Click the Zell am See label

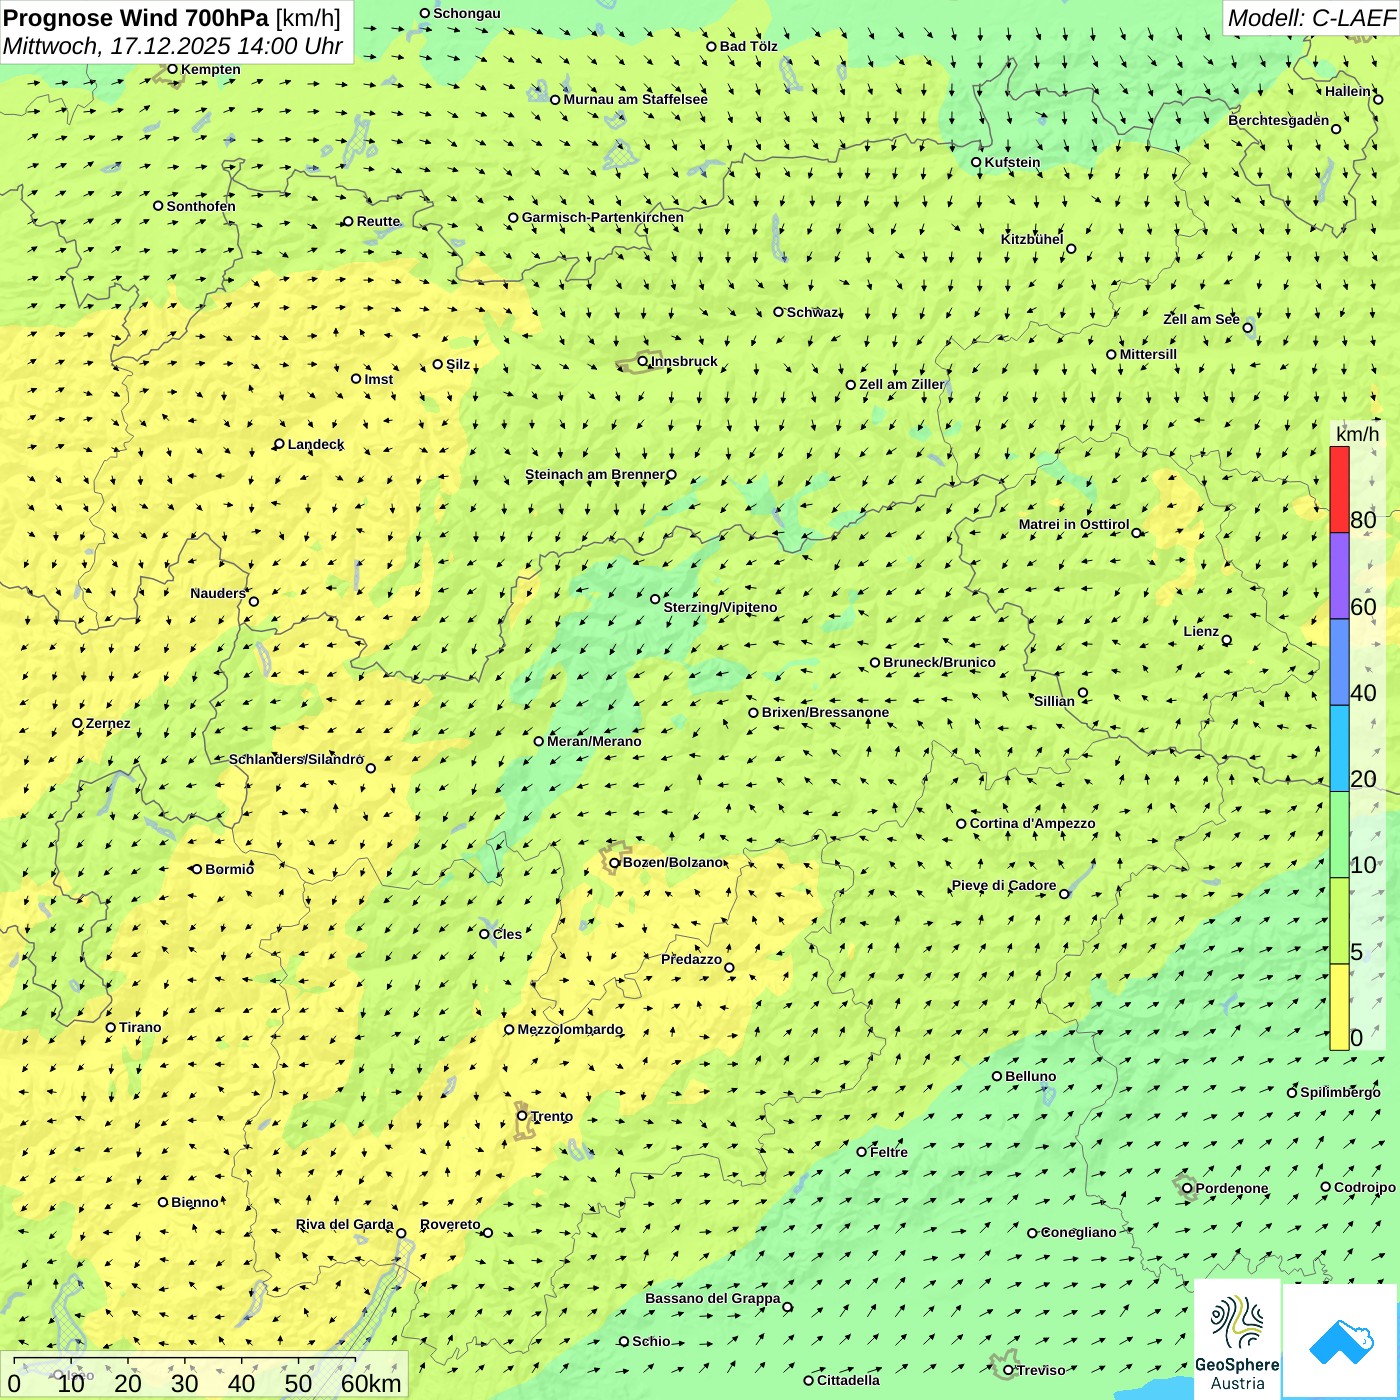click(1201, 319)
